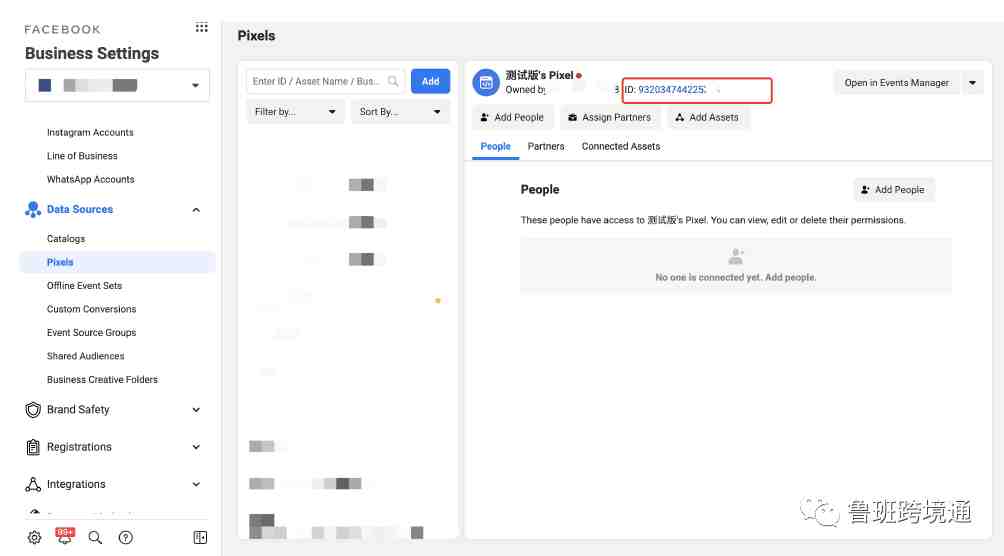Open Custom Conversions
The width and height of the screenshot is (1004, 556).
coord(92,309)
